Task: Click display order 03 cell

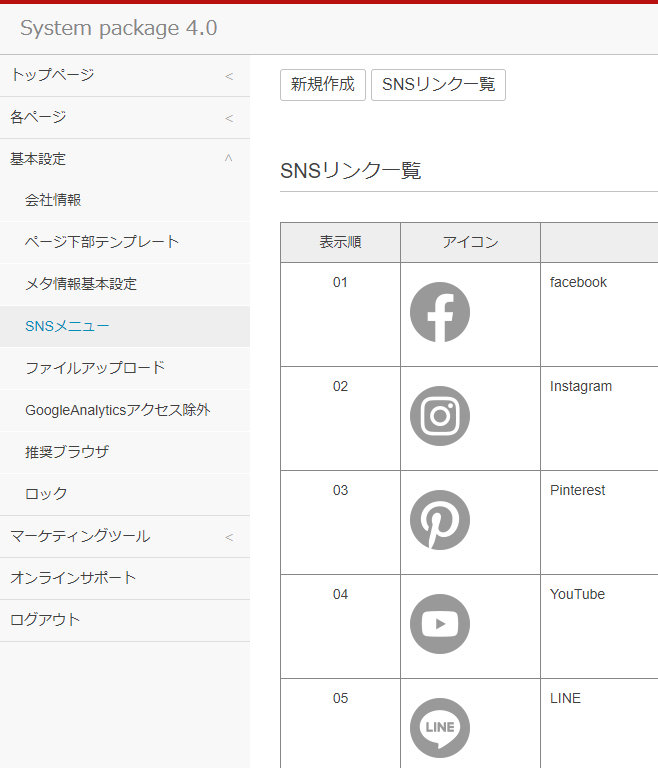Action: coord(341,522)
